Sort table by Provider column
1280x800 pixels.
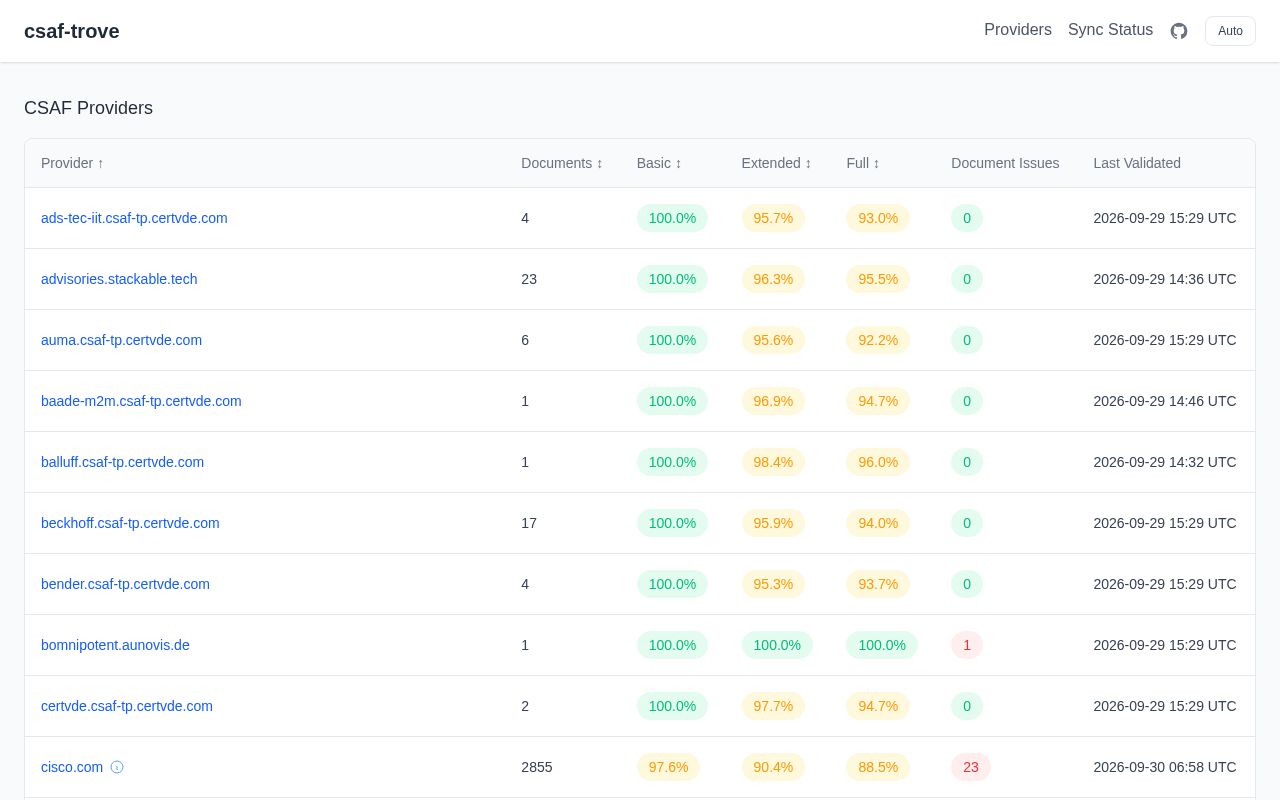(x=72, y=163)
